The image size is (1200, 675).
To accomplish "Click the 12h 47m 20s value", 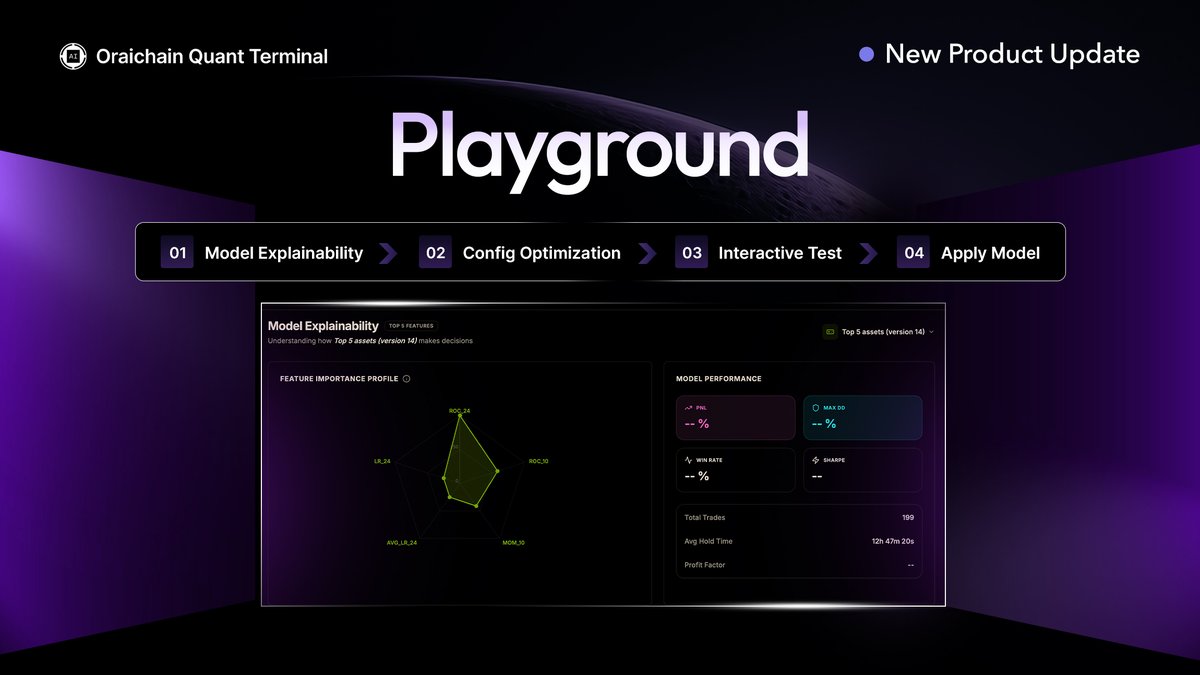I will pyautogui.click(x=893, y=541).
